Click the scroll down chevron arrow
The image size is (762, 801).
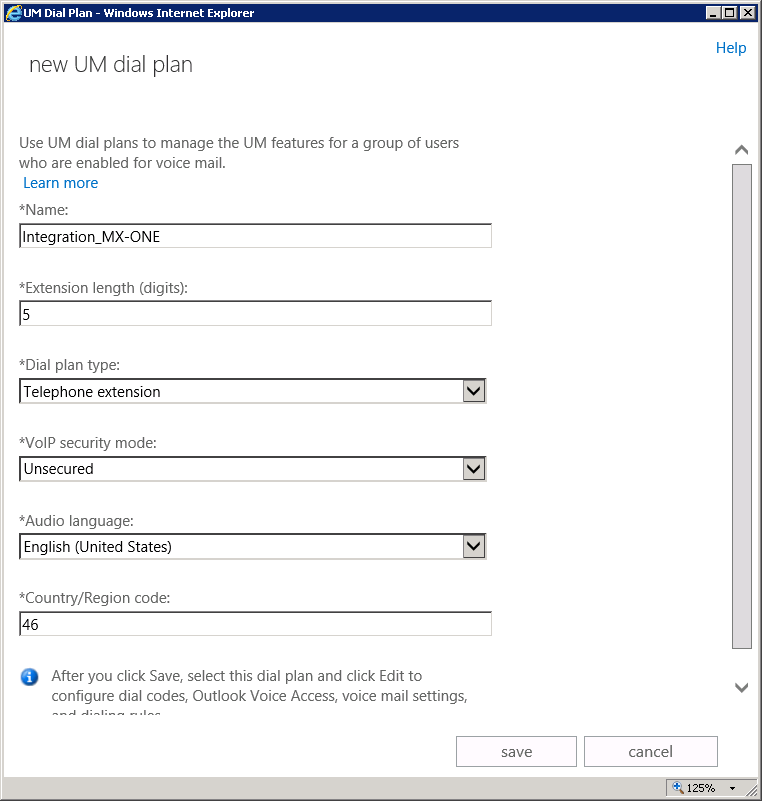[x=741, y=687]
